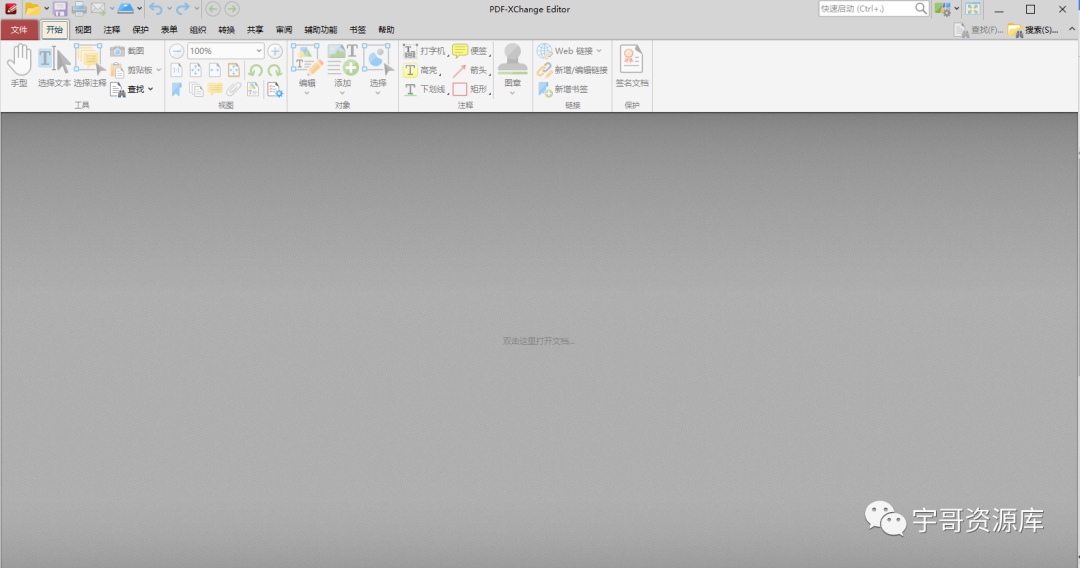Rotate view counterclockwise with green arrow
The height and width of the screenshot is (568, 1080).
click(x=256, y=70)
